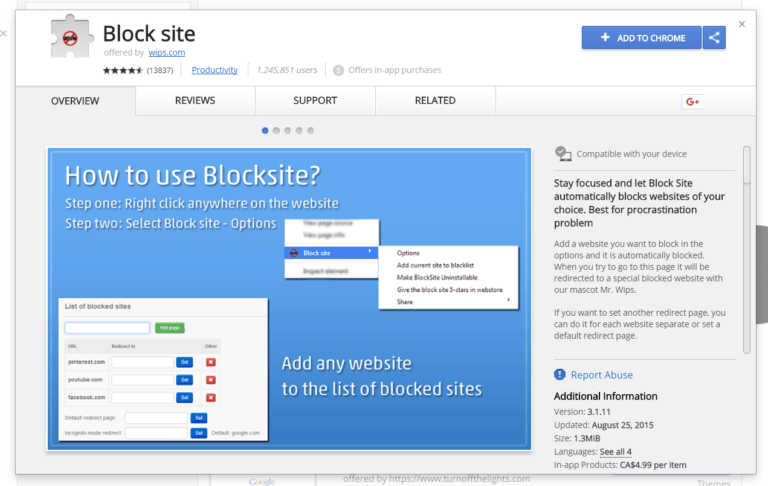
Task: Click the Size 1.3MiB text
Action: coord(577,438)
